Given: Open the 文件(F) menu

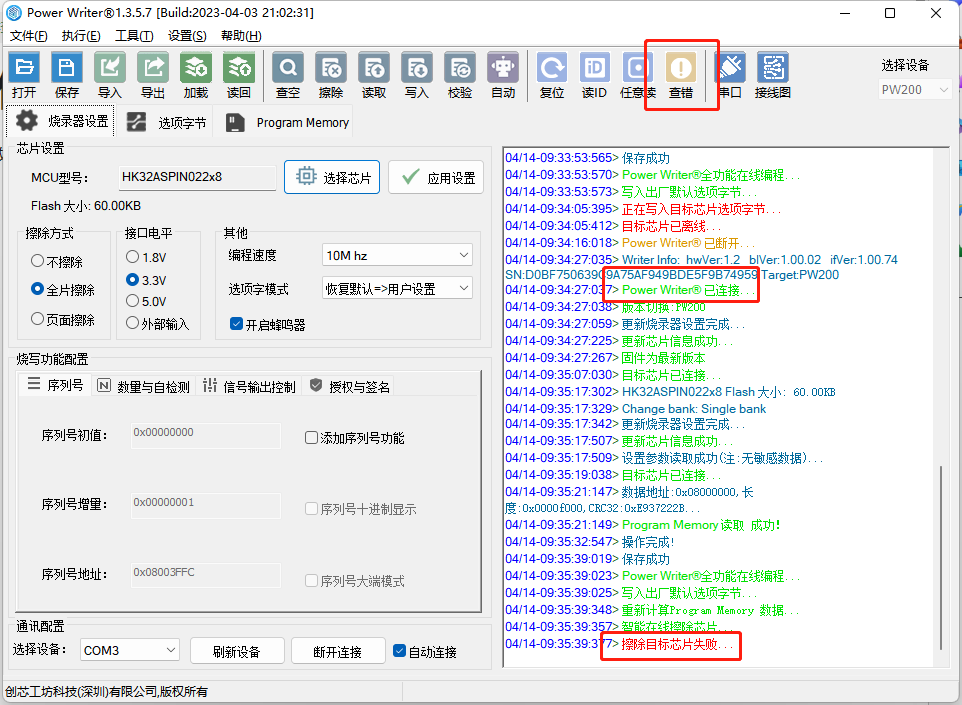Looking at the screenshot, I should 28,36.
